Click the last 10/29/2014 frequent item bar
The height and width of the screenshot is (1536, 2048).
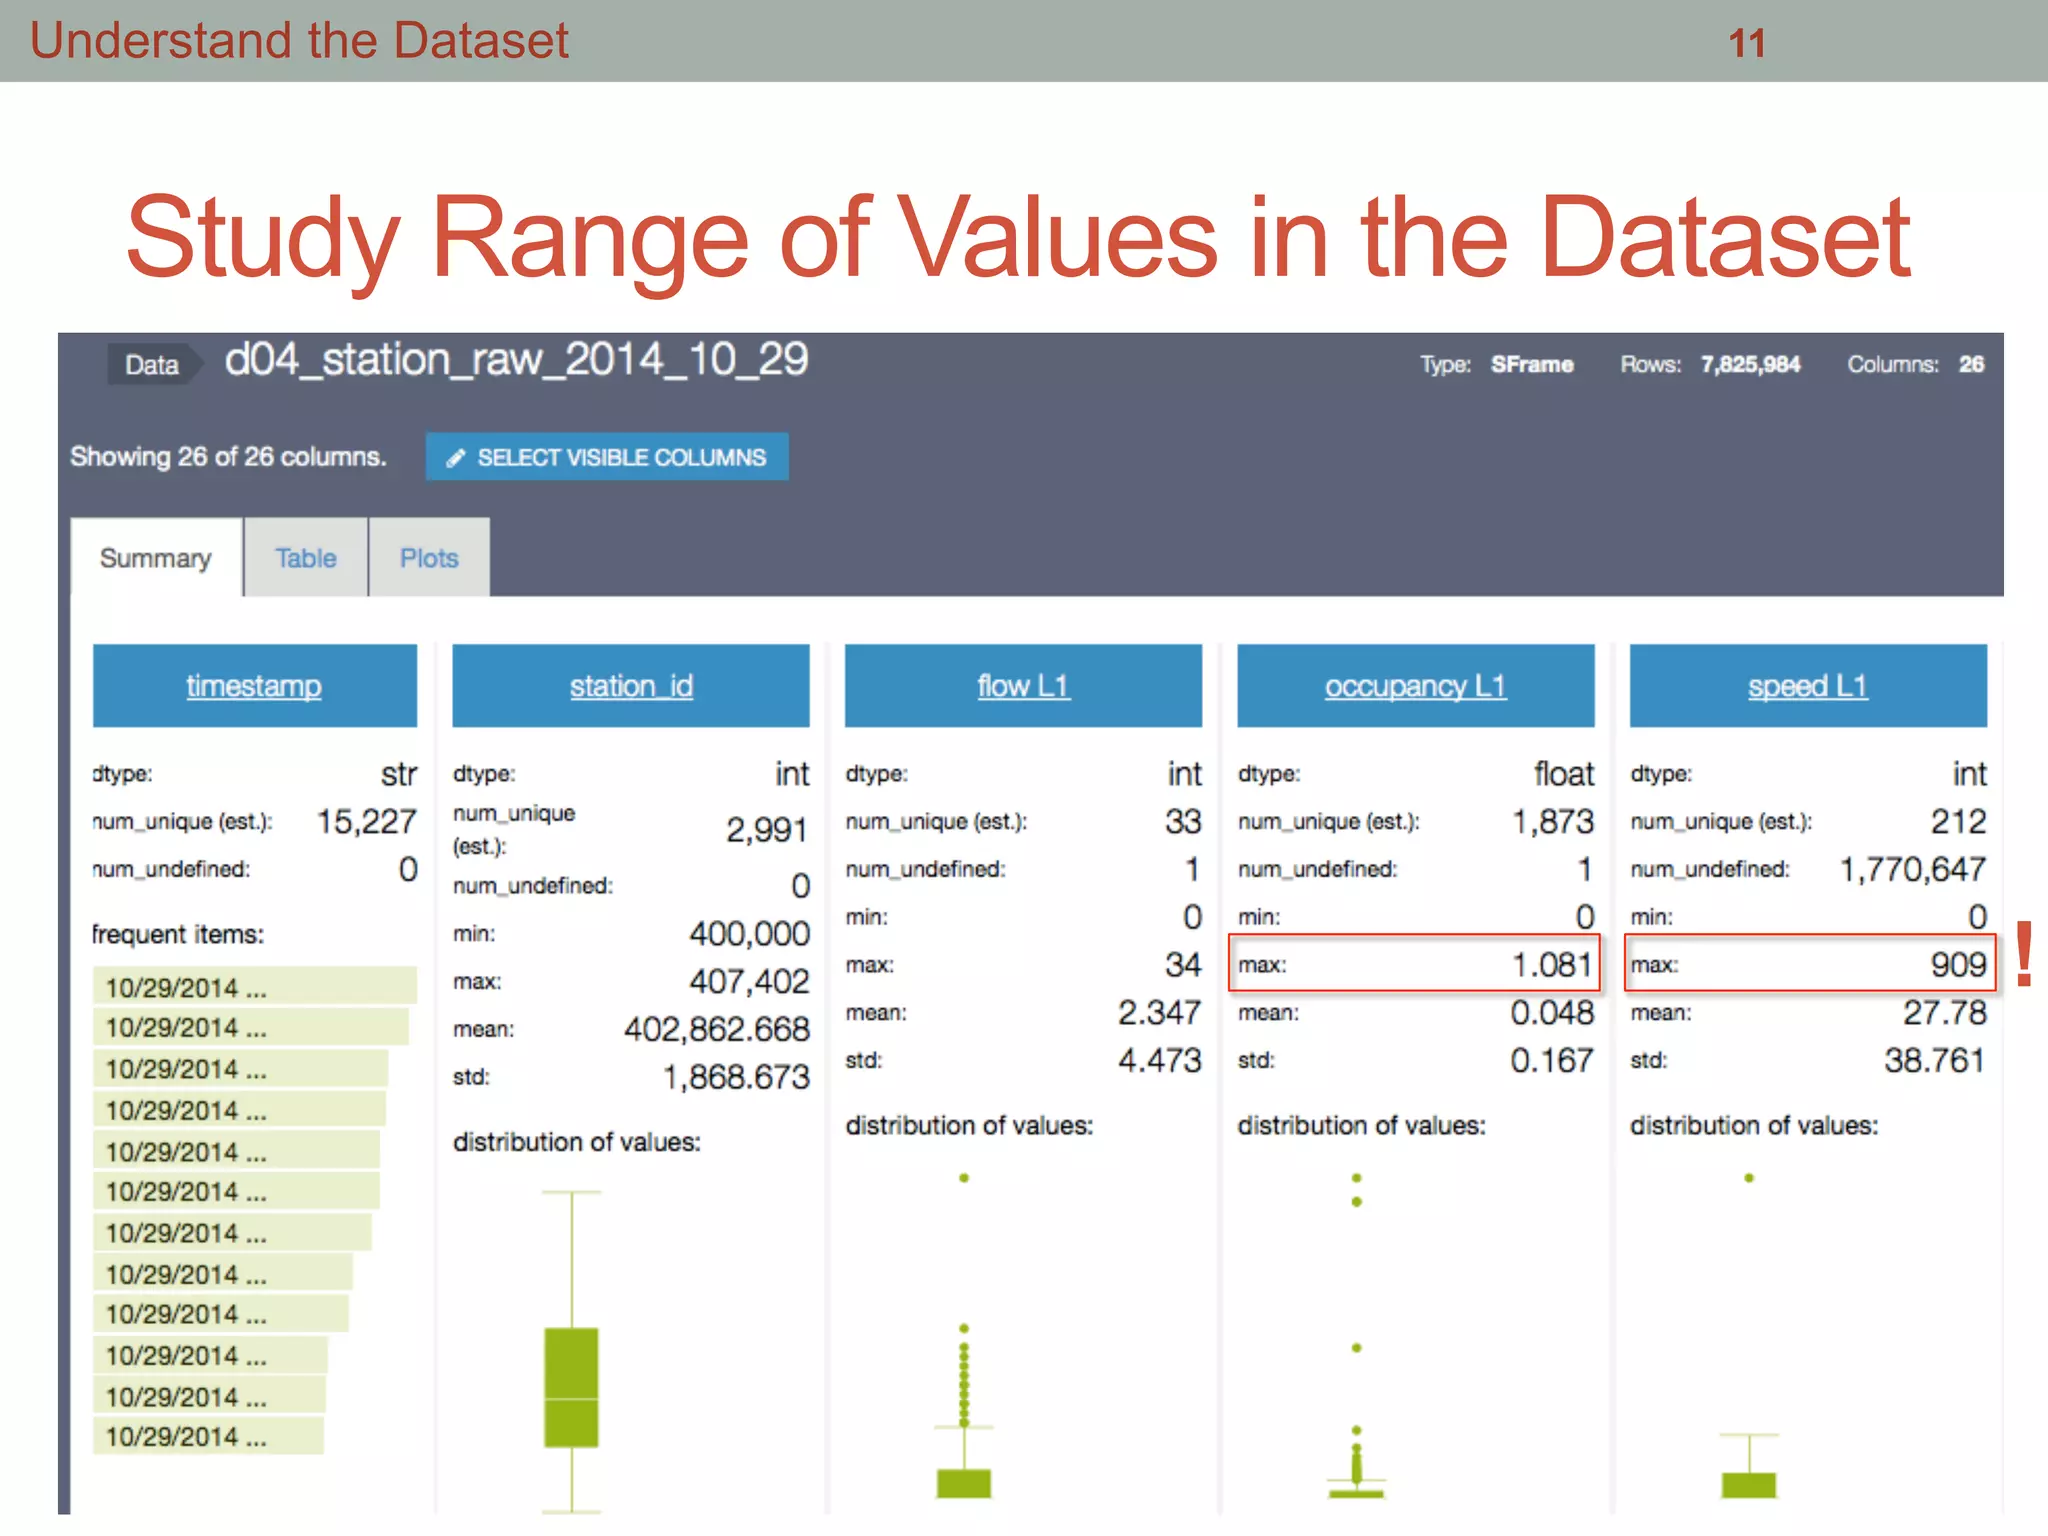click(x=208, y=1436)
